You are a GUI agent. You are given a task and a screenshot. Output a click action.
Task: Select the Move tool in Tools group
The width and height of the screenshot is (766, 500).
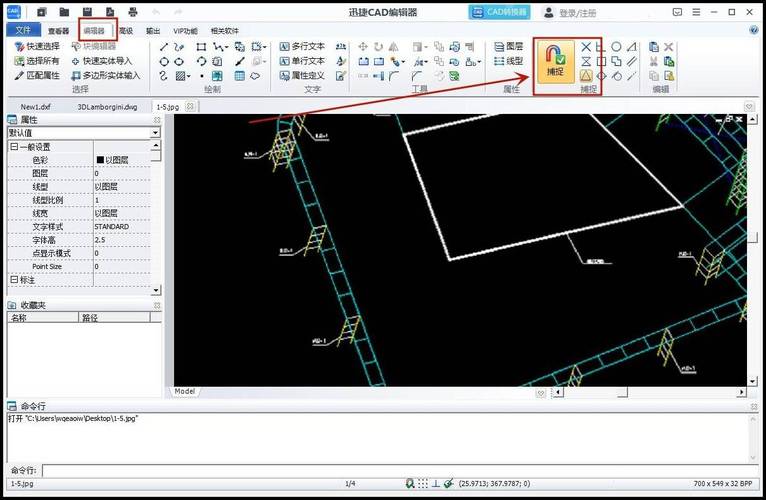coord(362,47)
